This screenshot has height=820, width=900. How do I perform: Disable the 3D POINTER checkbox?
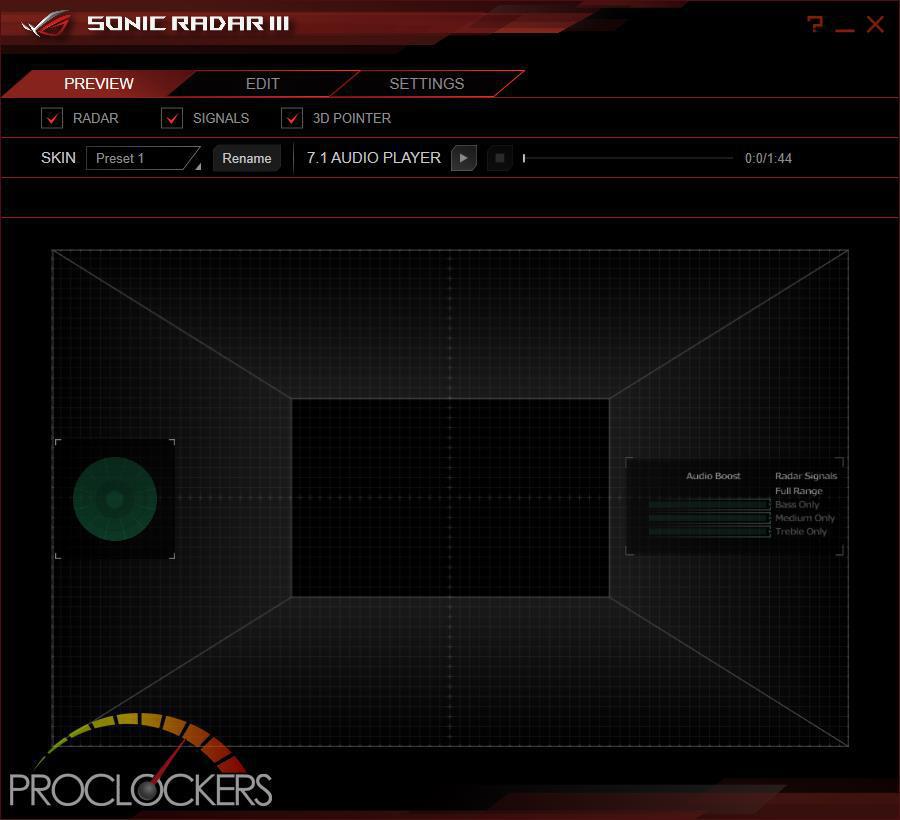(x=292, y=118)
